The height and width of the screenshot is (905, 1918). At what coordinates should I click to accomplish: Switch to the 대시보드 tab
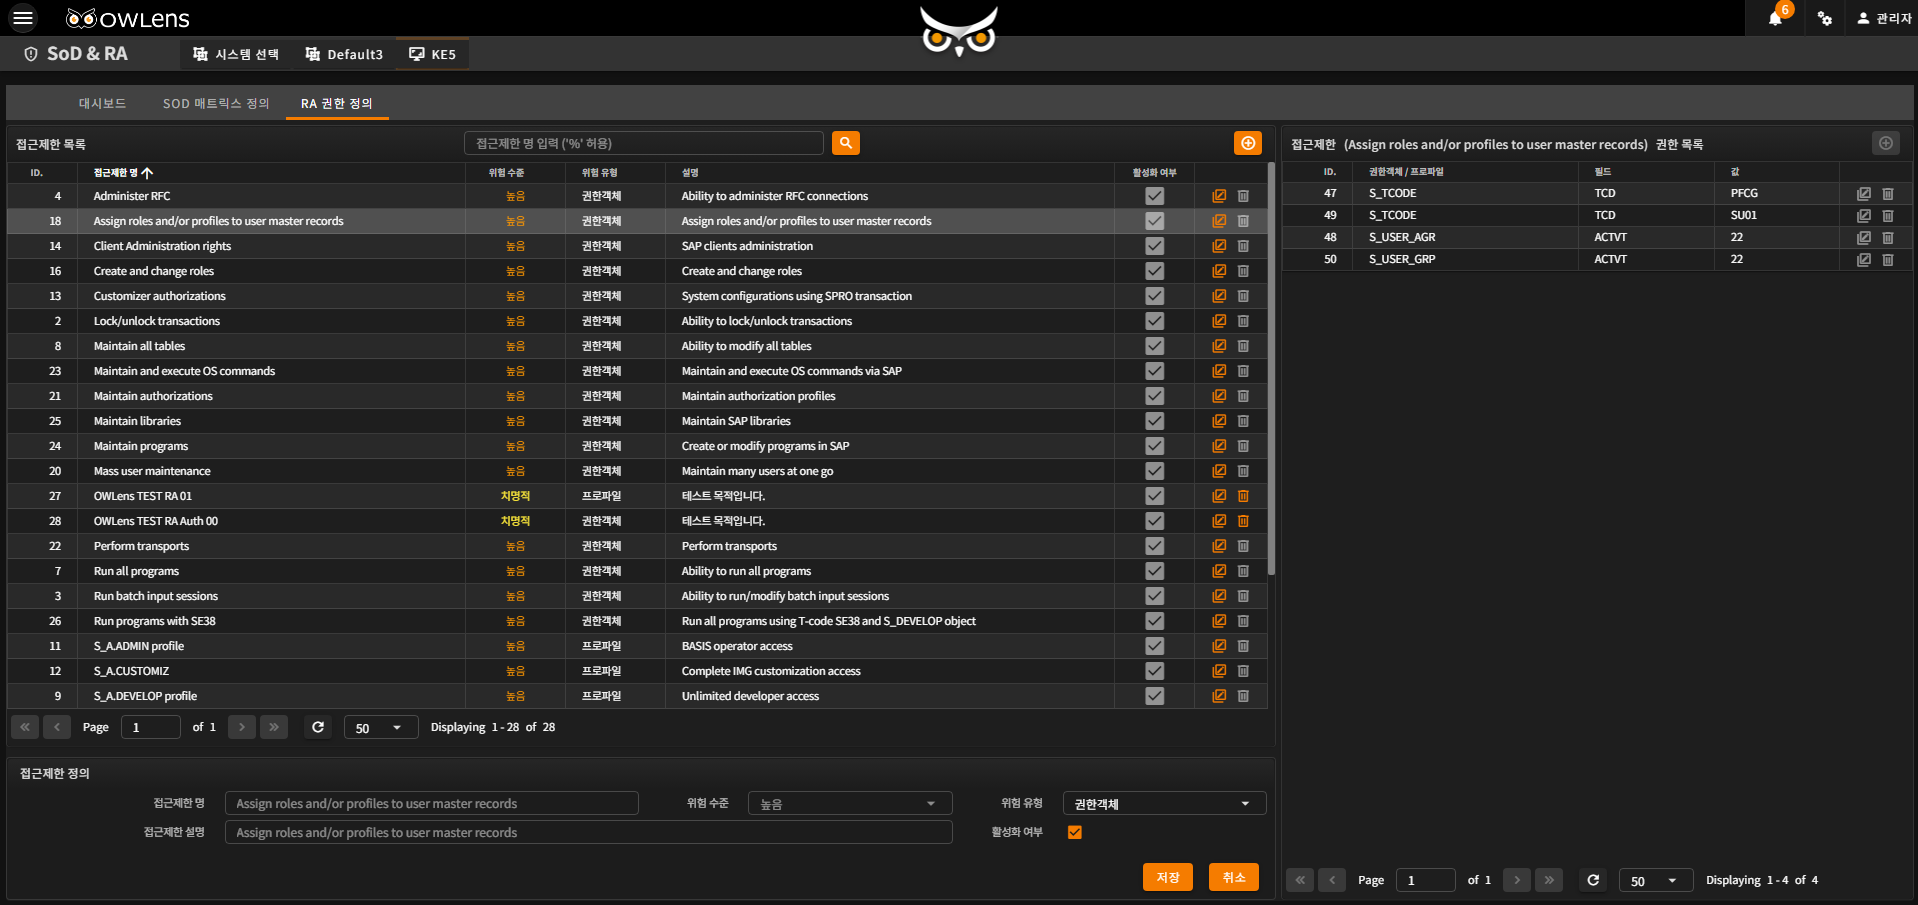point(102,103)
